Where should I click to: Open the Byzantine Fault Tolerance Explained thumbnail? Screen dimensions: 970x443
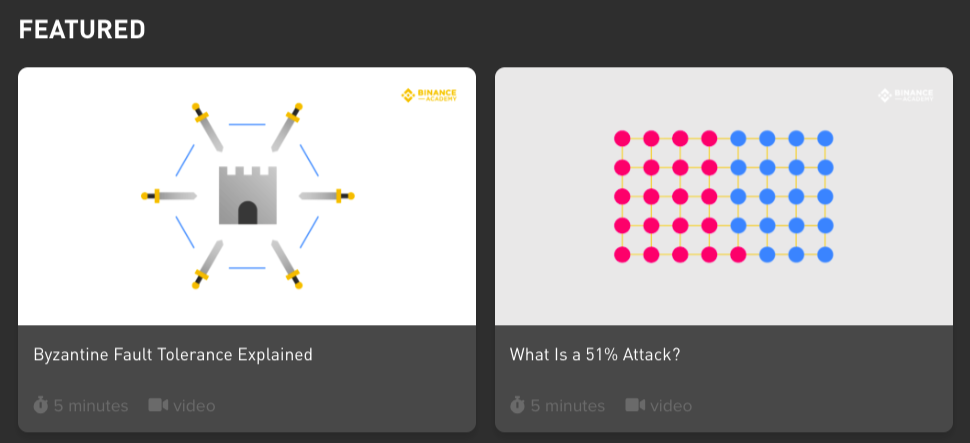(247, 196)
